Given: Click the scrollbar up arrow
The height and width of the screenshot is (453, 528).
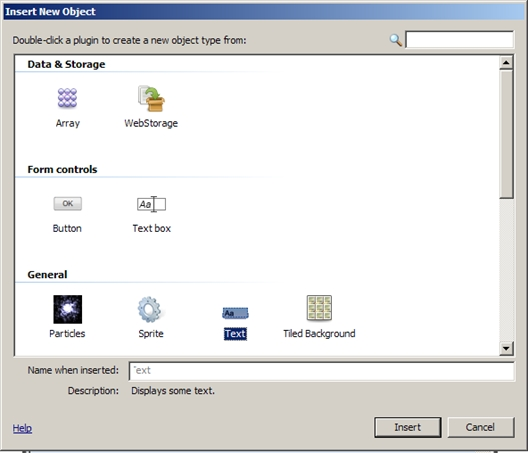Looking at the screenshot, I should click(506, 63).
